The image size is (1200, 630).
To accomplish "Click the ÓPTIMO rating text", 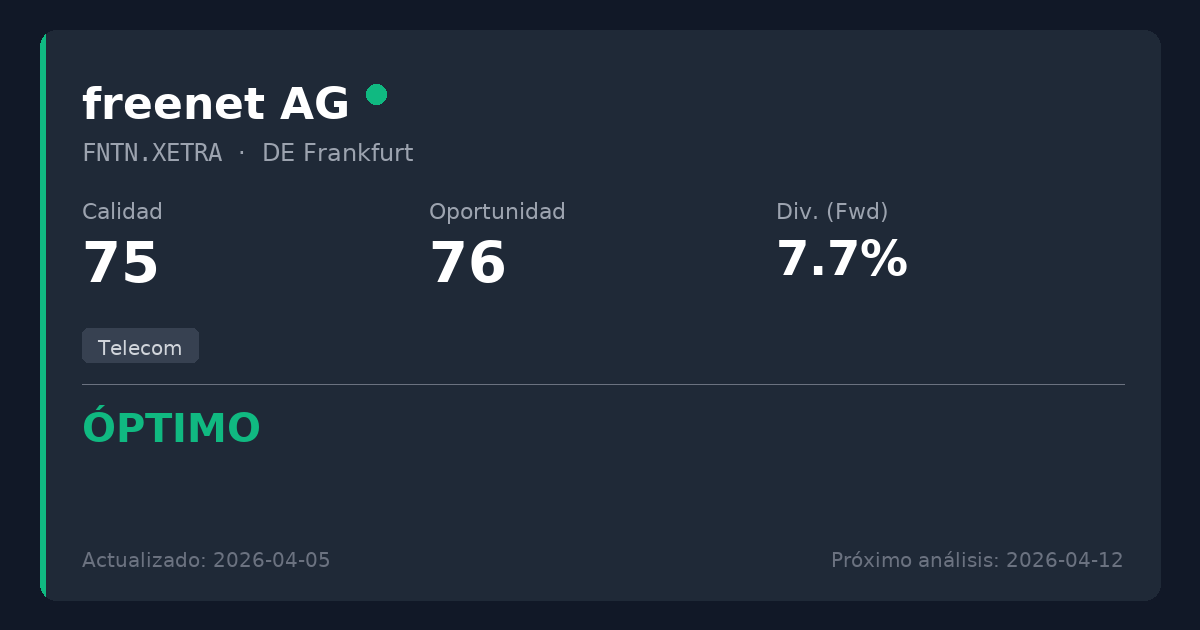I will (x=171, y=428).
